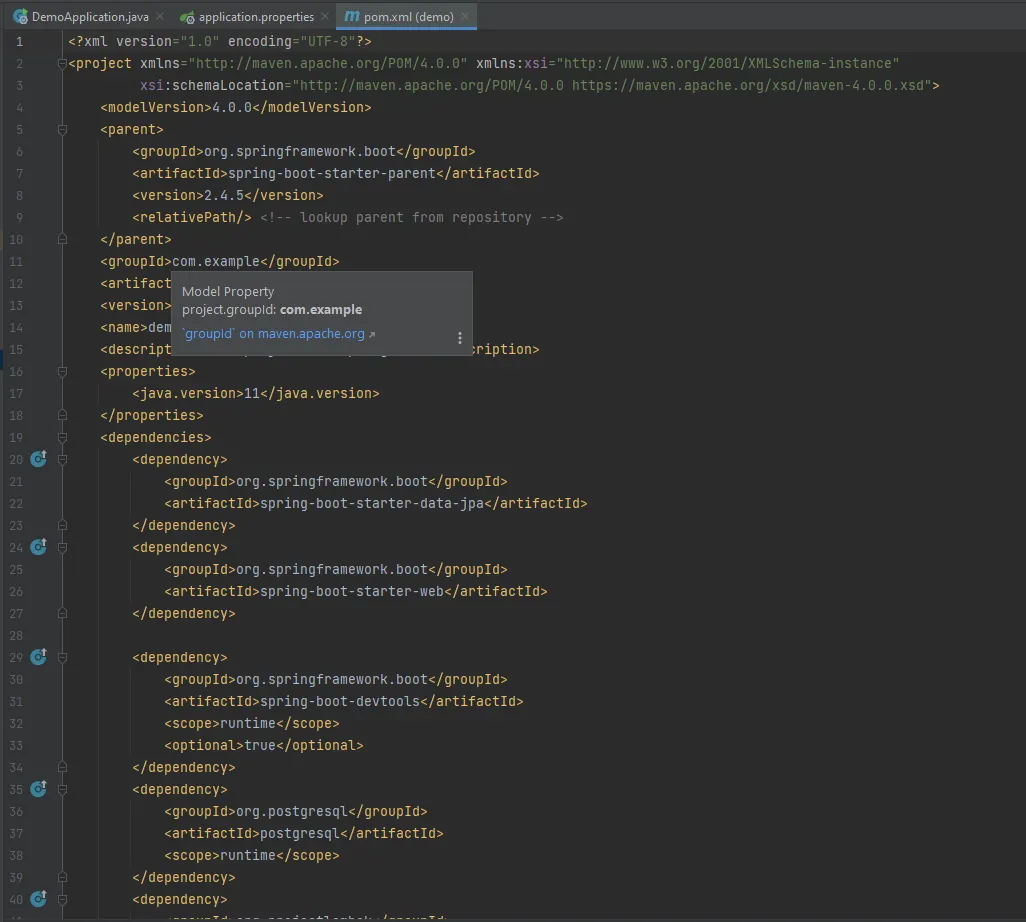Click the DemoApplication.java class icon in tab
Viewport: 1026px width, 922px height.
[20, 16]
